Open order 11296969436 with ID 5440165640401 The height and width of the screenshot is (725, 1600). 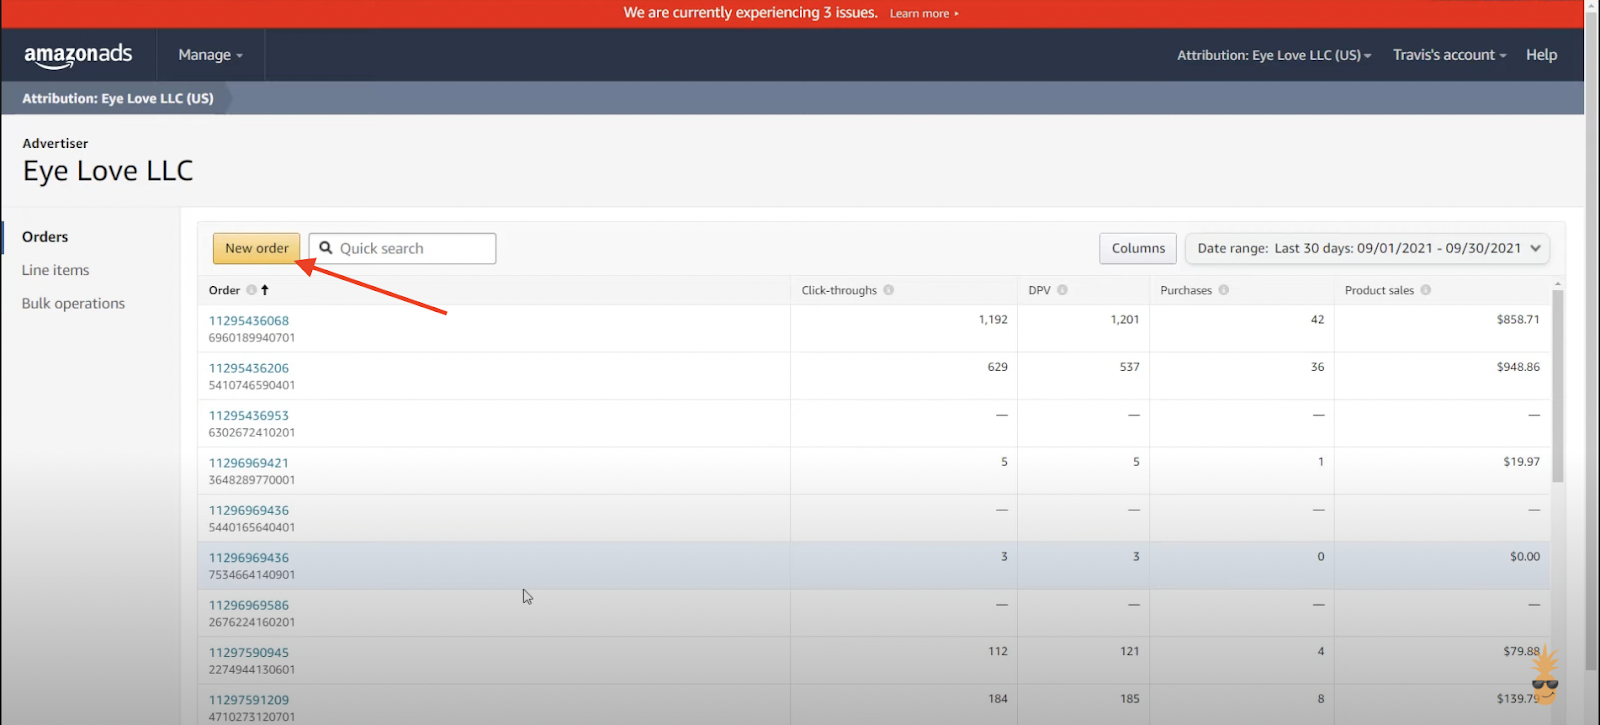coord(249,511)
